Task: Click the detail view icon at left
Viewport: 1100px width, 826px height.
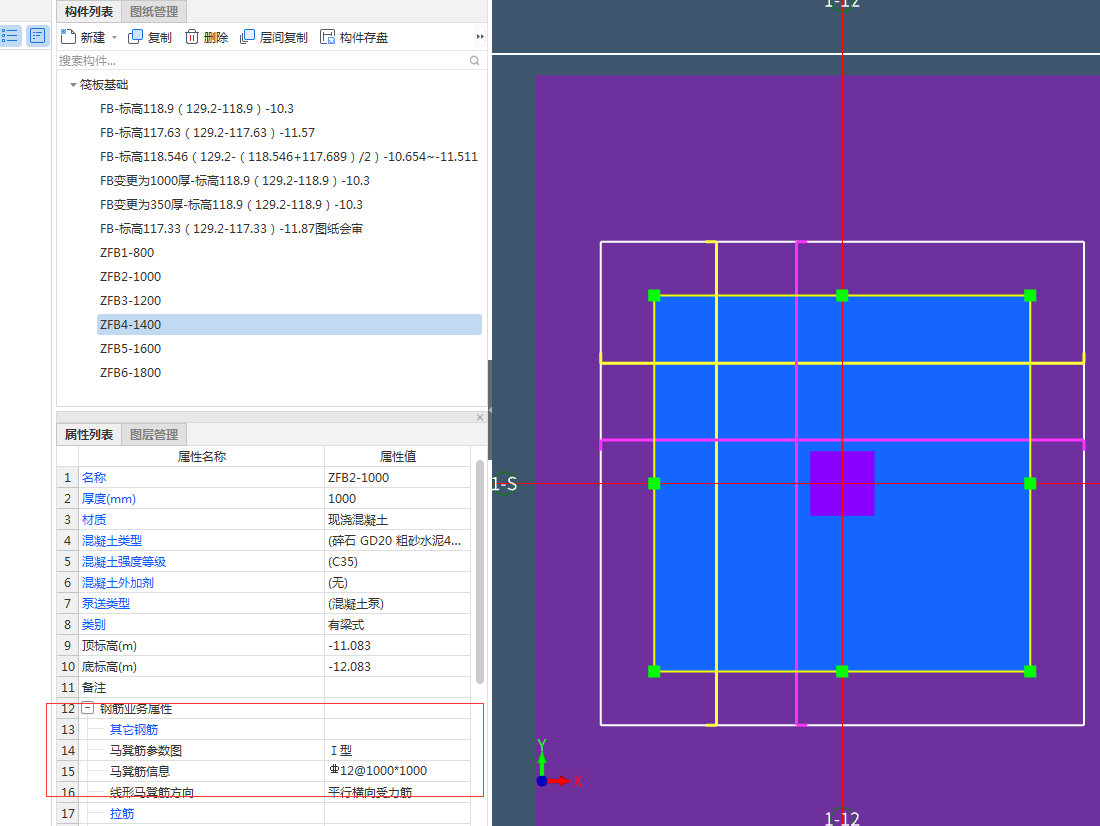Action: tap(37, 35)
